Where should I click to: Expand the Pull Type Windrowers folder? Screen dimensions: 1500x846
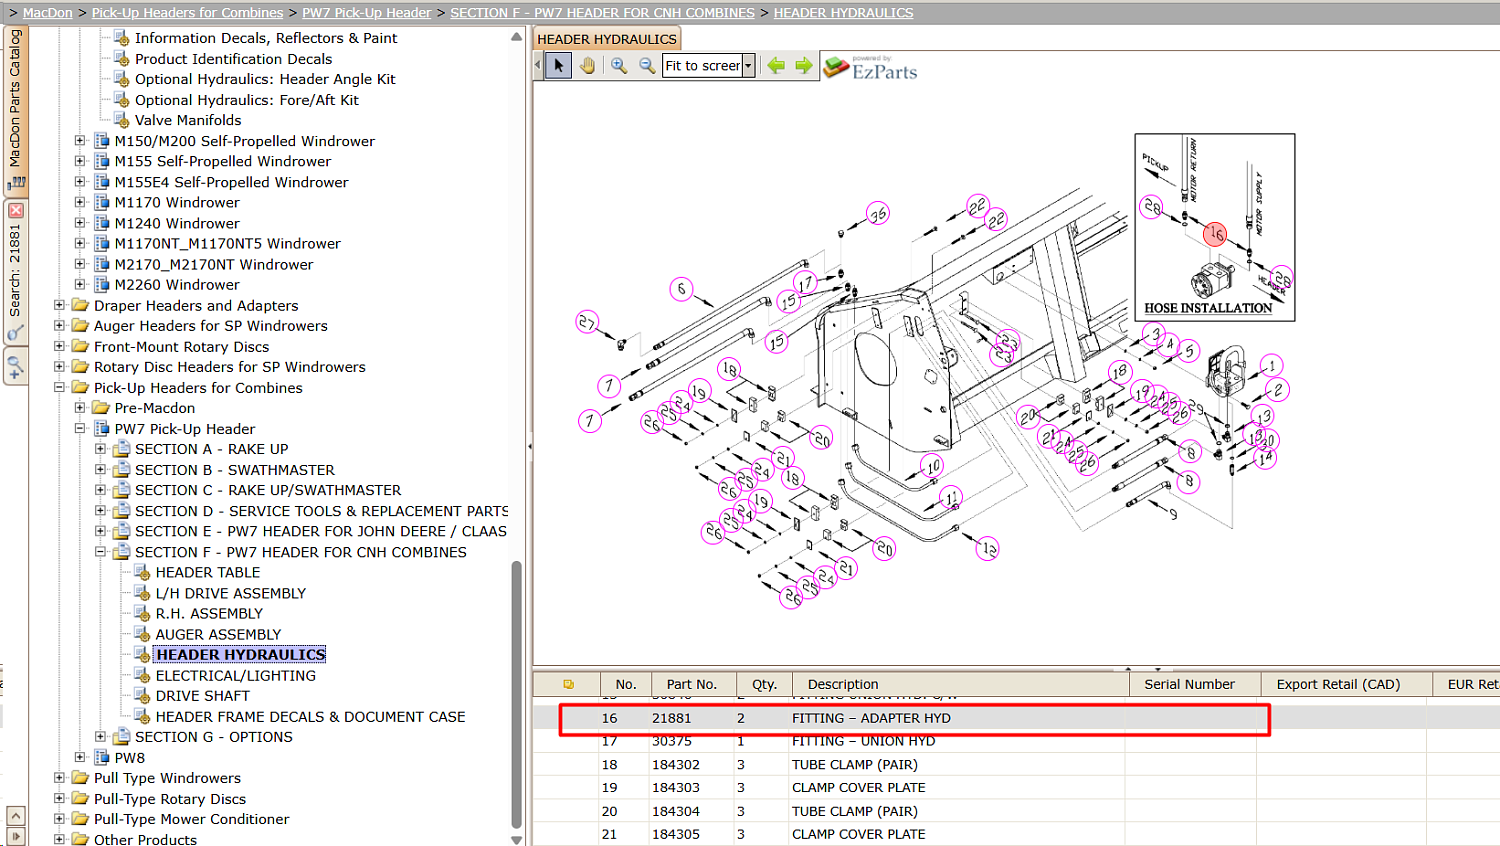[59, 777]
